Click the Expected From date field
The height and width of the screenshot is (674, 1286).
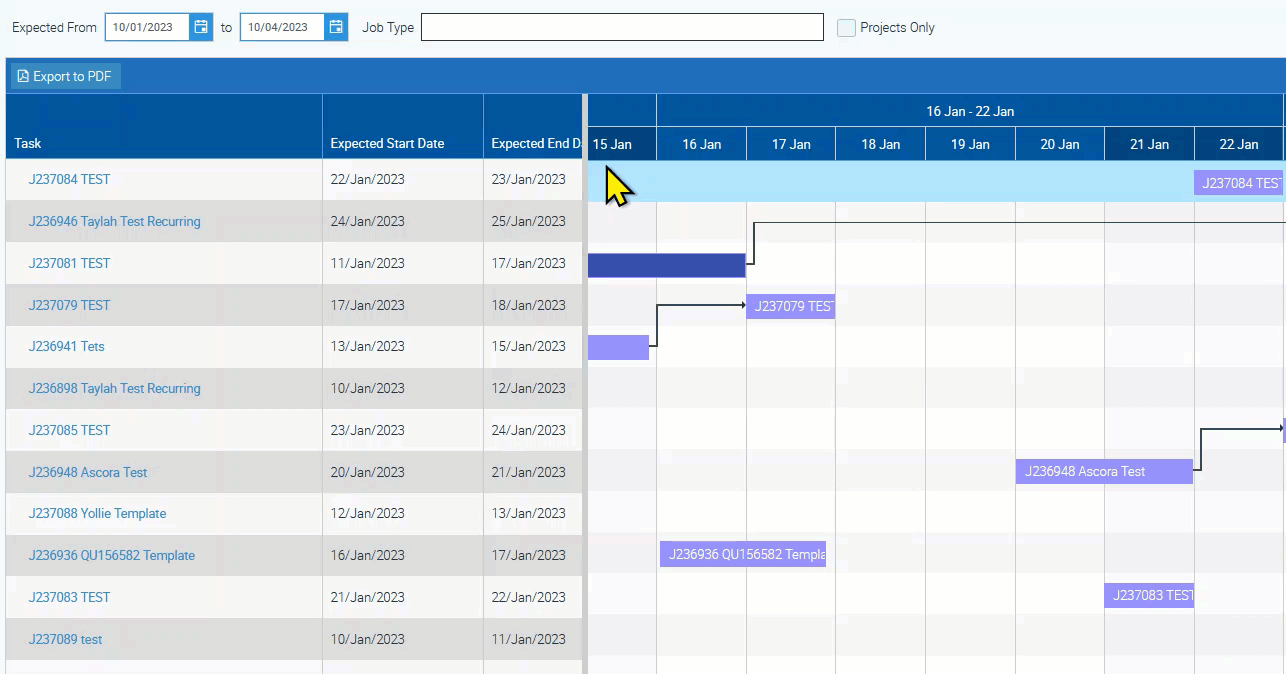[x=147, y=27]
